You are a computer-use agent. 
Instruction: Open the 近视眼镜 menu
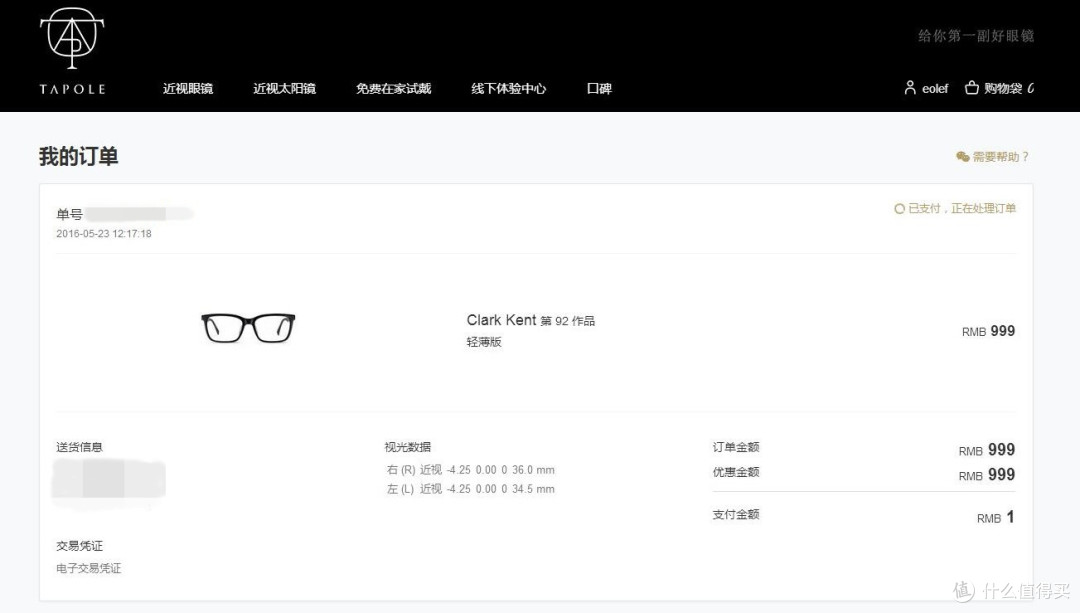click(188, 88)
